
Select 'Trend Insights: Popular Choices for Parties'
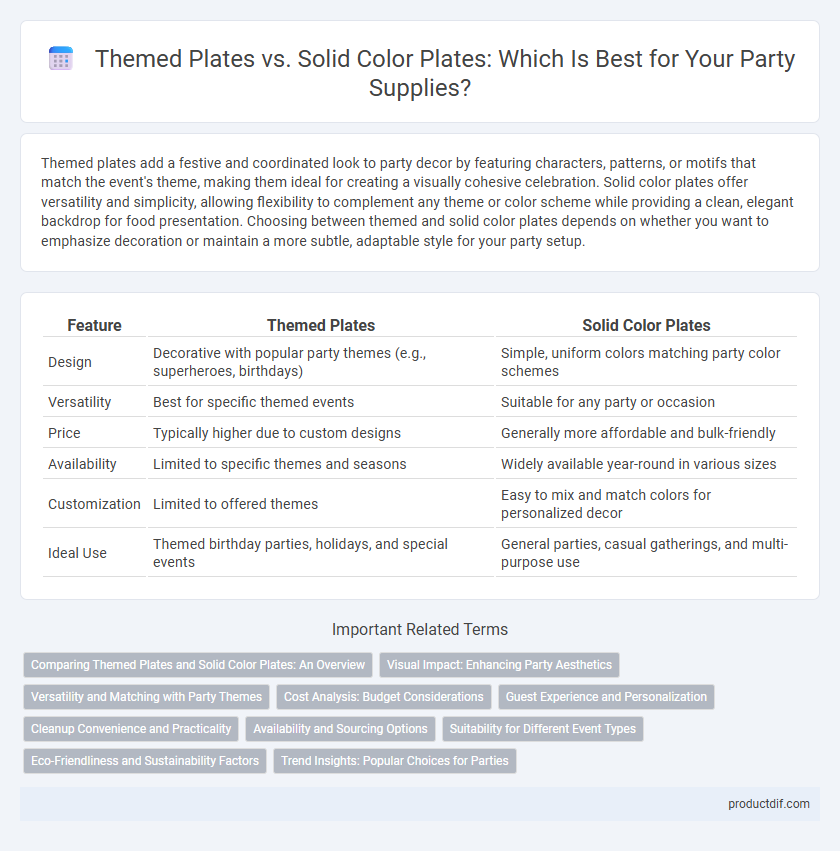(x=394, y=761)
